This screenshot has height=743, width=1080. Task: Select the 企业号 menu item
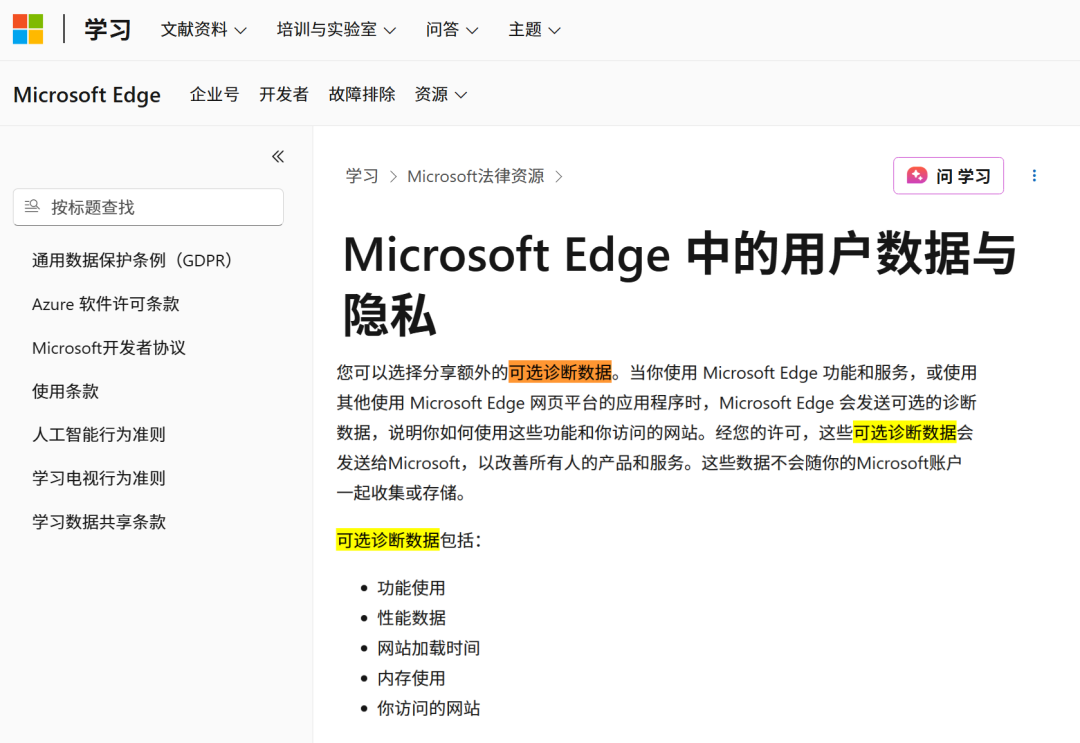coord(214,94)
